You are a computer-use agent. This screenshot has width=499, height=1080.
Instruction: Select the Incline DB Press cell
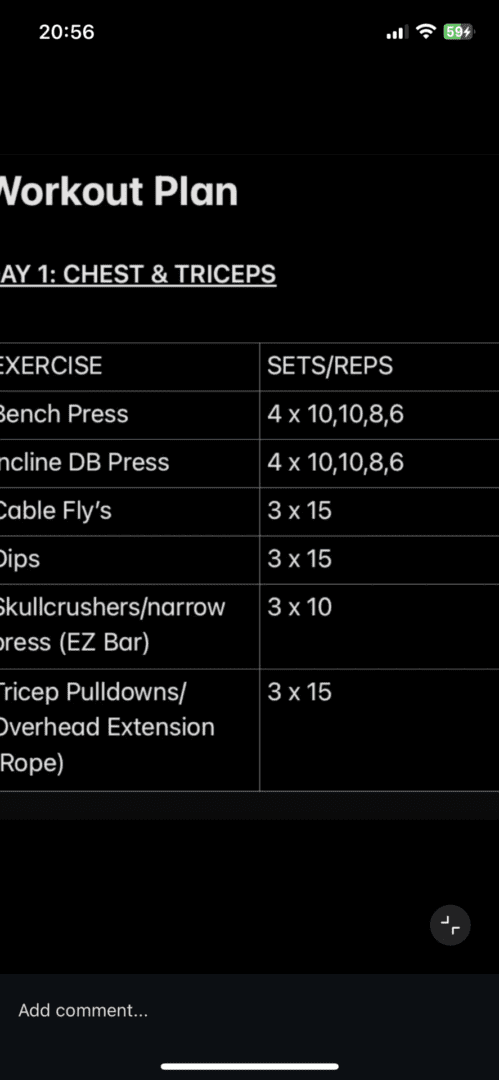[130, 463]
